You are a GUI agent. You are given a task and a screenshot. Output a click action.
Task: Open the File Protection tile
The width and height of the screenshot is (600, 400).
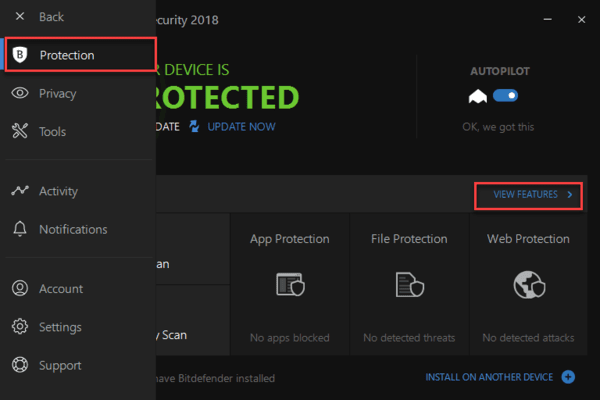pyautogui.click(x=409, y=284)
